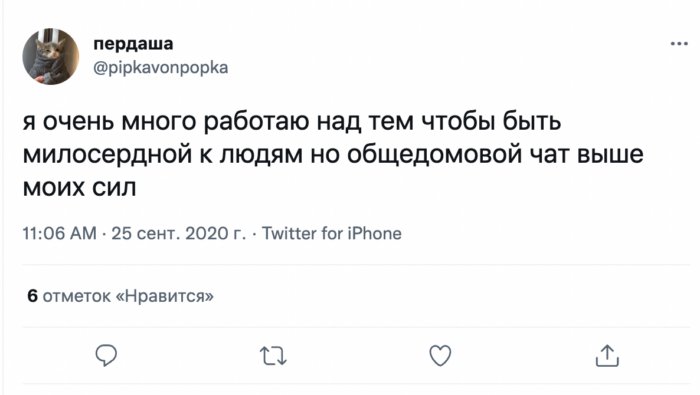This screenshot has height=395, width=700.
Task: Click the tweet line starting милосердной к людям
Action: click(x=333, y=155)
